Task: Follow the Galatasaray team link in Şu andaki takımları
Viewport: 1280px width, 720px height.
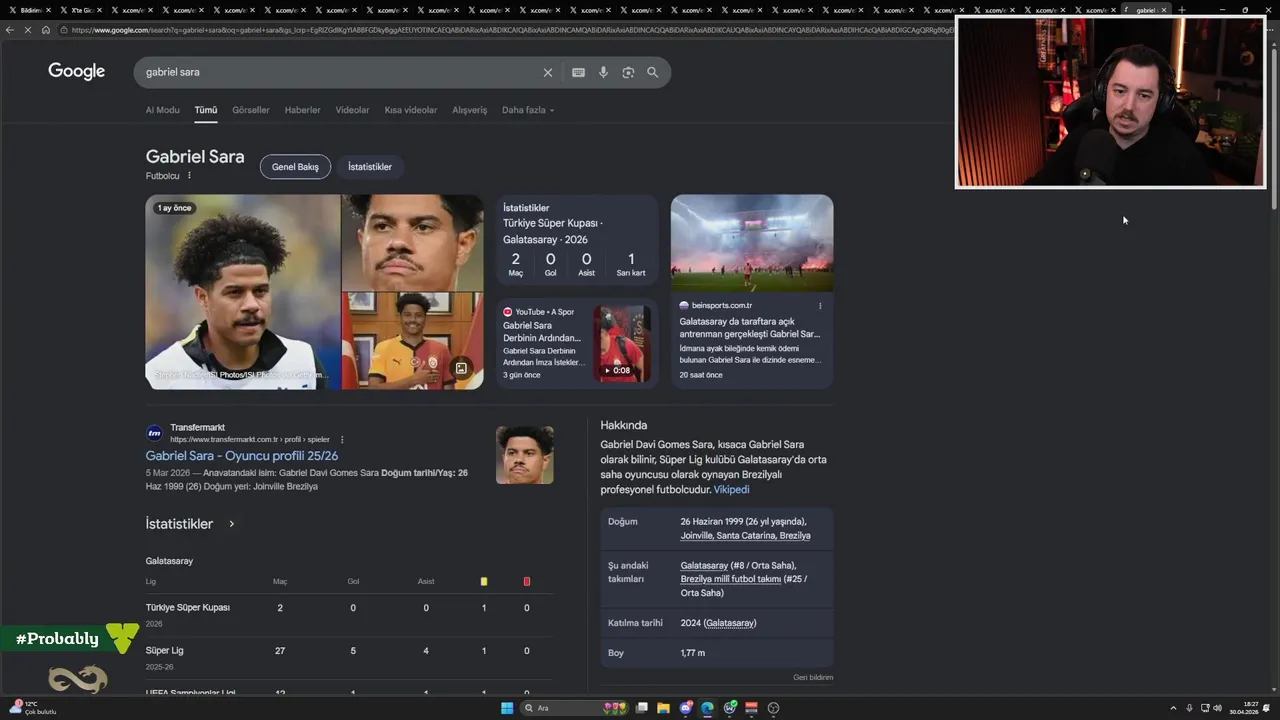Action: point(704,565)
